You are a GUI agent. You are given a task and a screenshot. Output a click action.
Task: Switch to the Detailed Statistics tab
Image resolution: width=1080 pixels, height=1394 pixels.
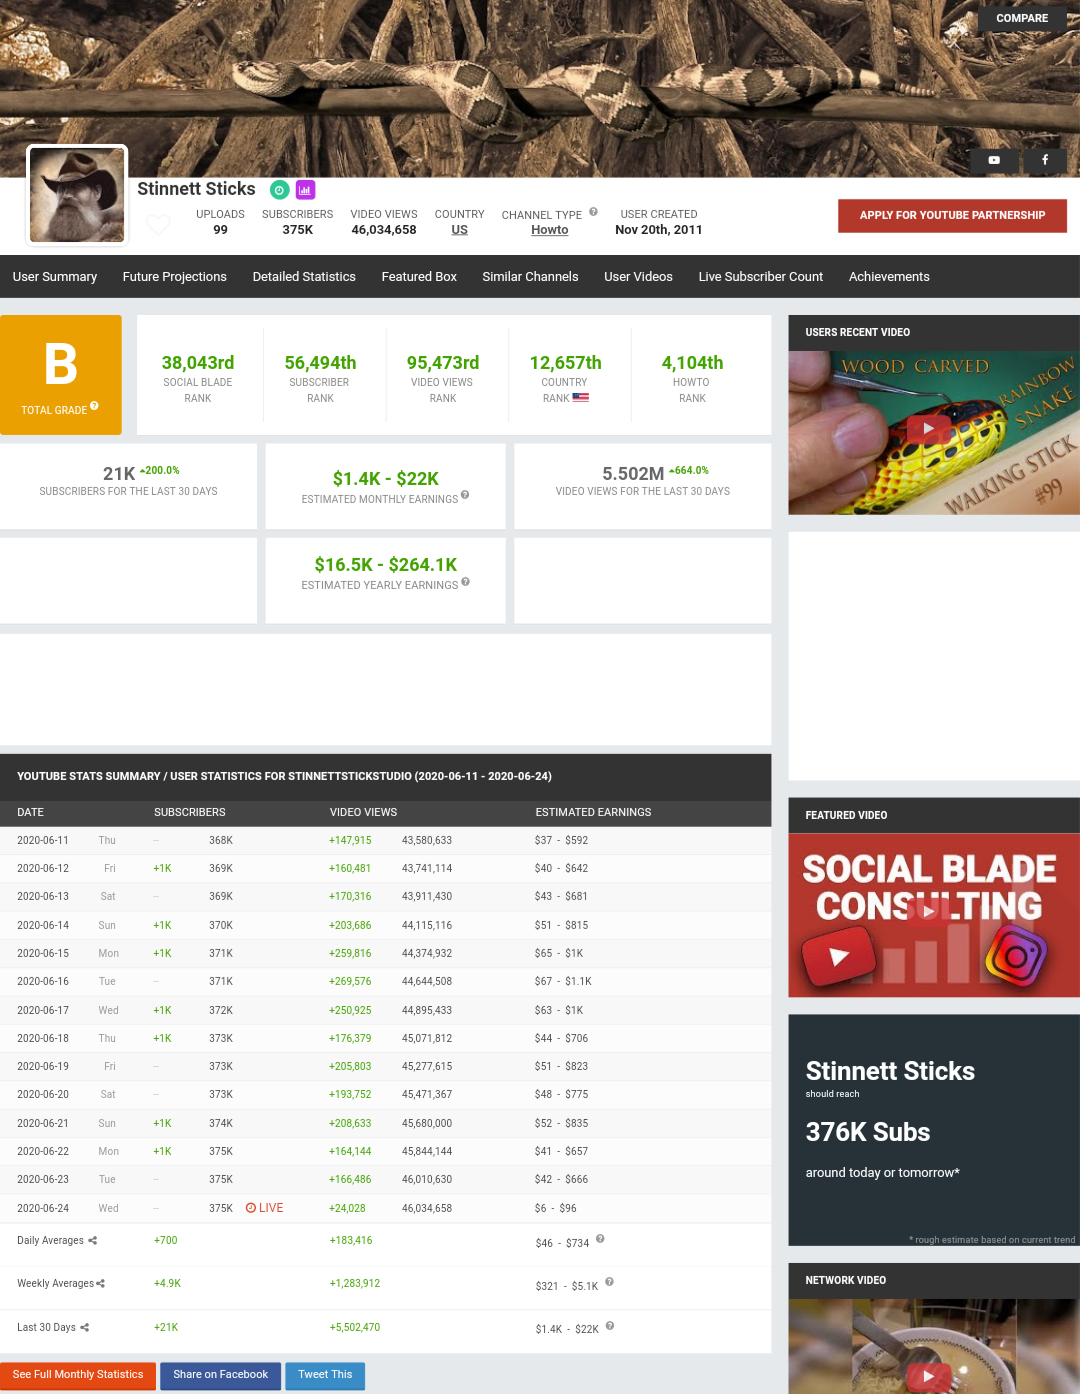pos(304,277)
